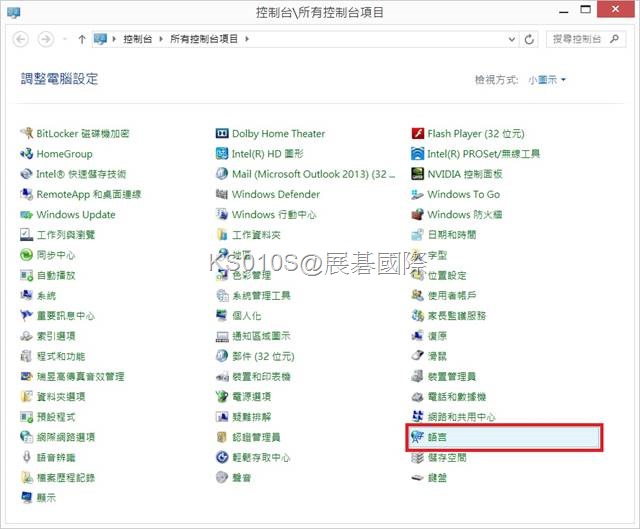Open the 同步中心 green sync icon
640x529 pixels.
click(27, 255)
